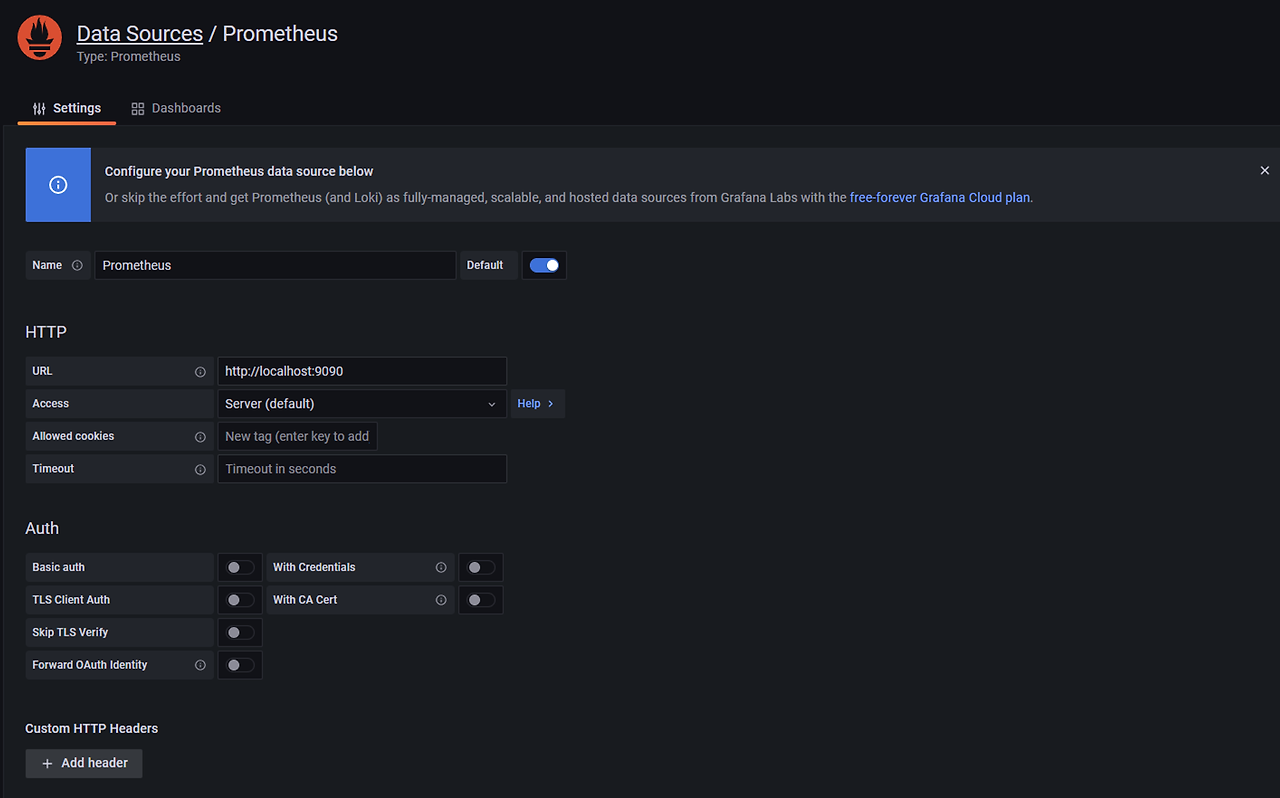This screenshot has height=798, width=1280.
Task: Click the Type: Prometheus subtitle text
Action: pos(129,57)
